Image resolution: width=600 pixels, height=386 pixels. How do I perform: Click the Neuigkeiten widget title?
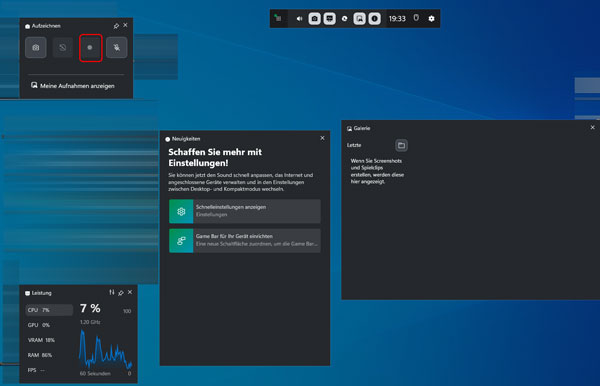click(x=186, y=139)
